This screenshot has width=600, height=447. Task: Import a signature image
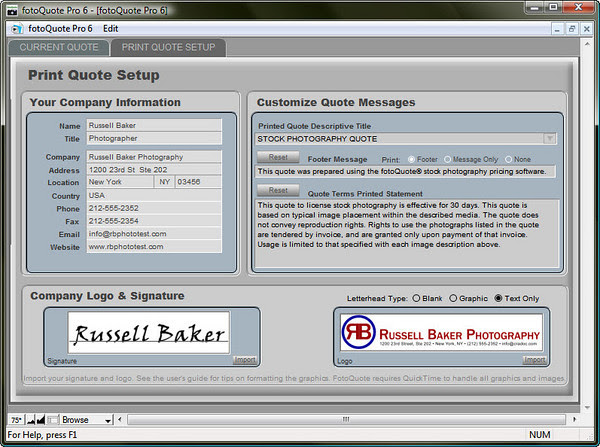[x=245, y=360]
